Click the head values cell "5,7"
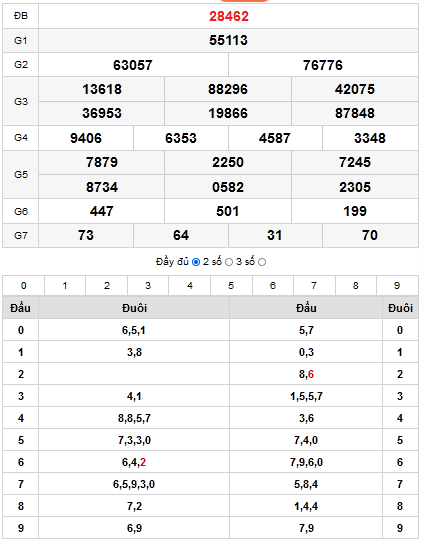 [306, 330]
